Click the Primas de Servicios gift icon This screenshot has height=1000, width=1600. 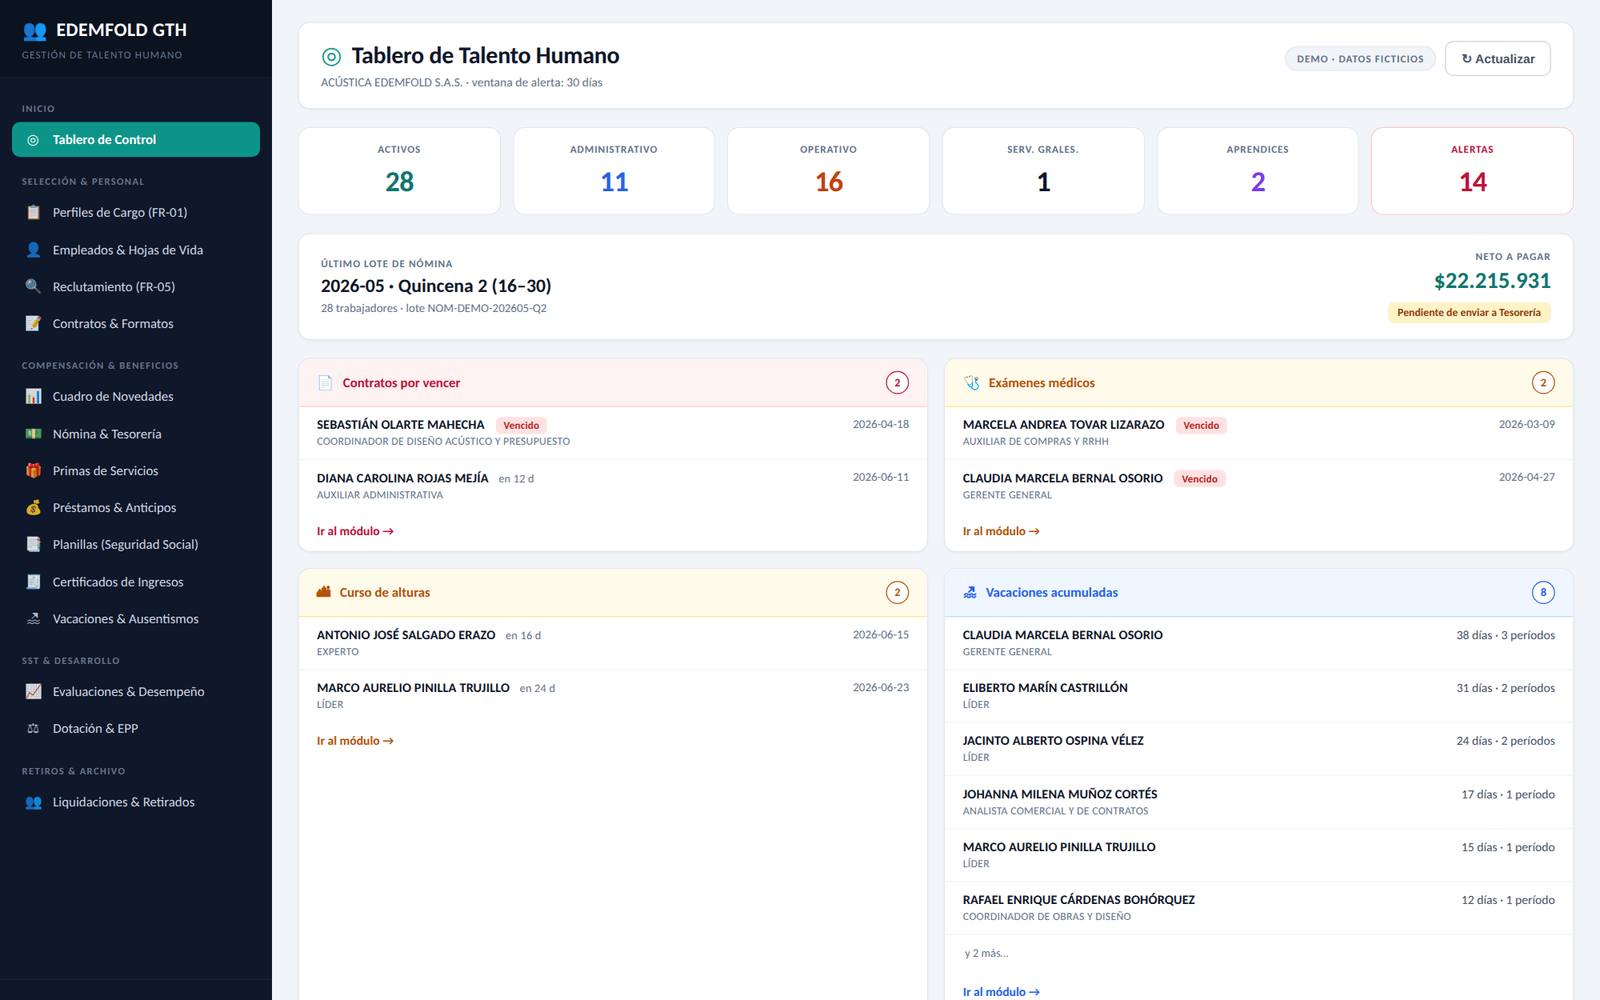click(33, 471)
